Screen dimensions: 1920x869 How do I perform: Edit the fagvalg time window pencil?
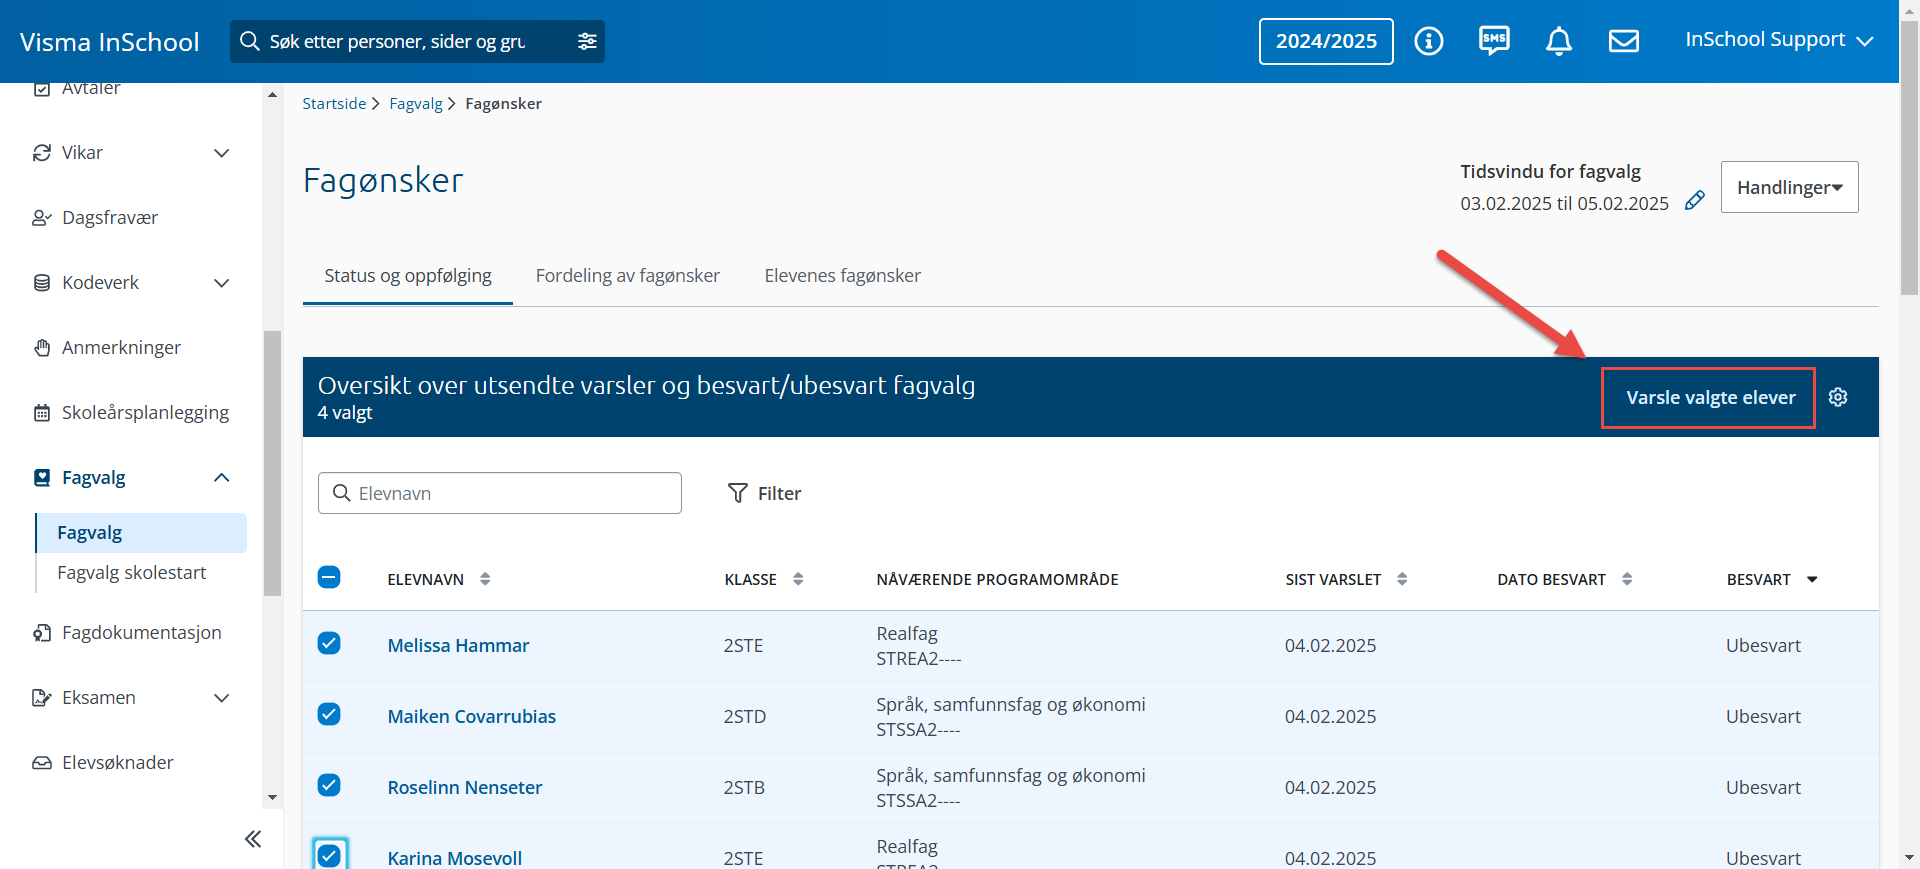point(1694,201)
